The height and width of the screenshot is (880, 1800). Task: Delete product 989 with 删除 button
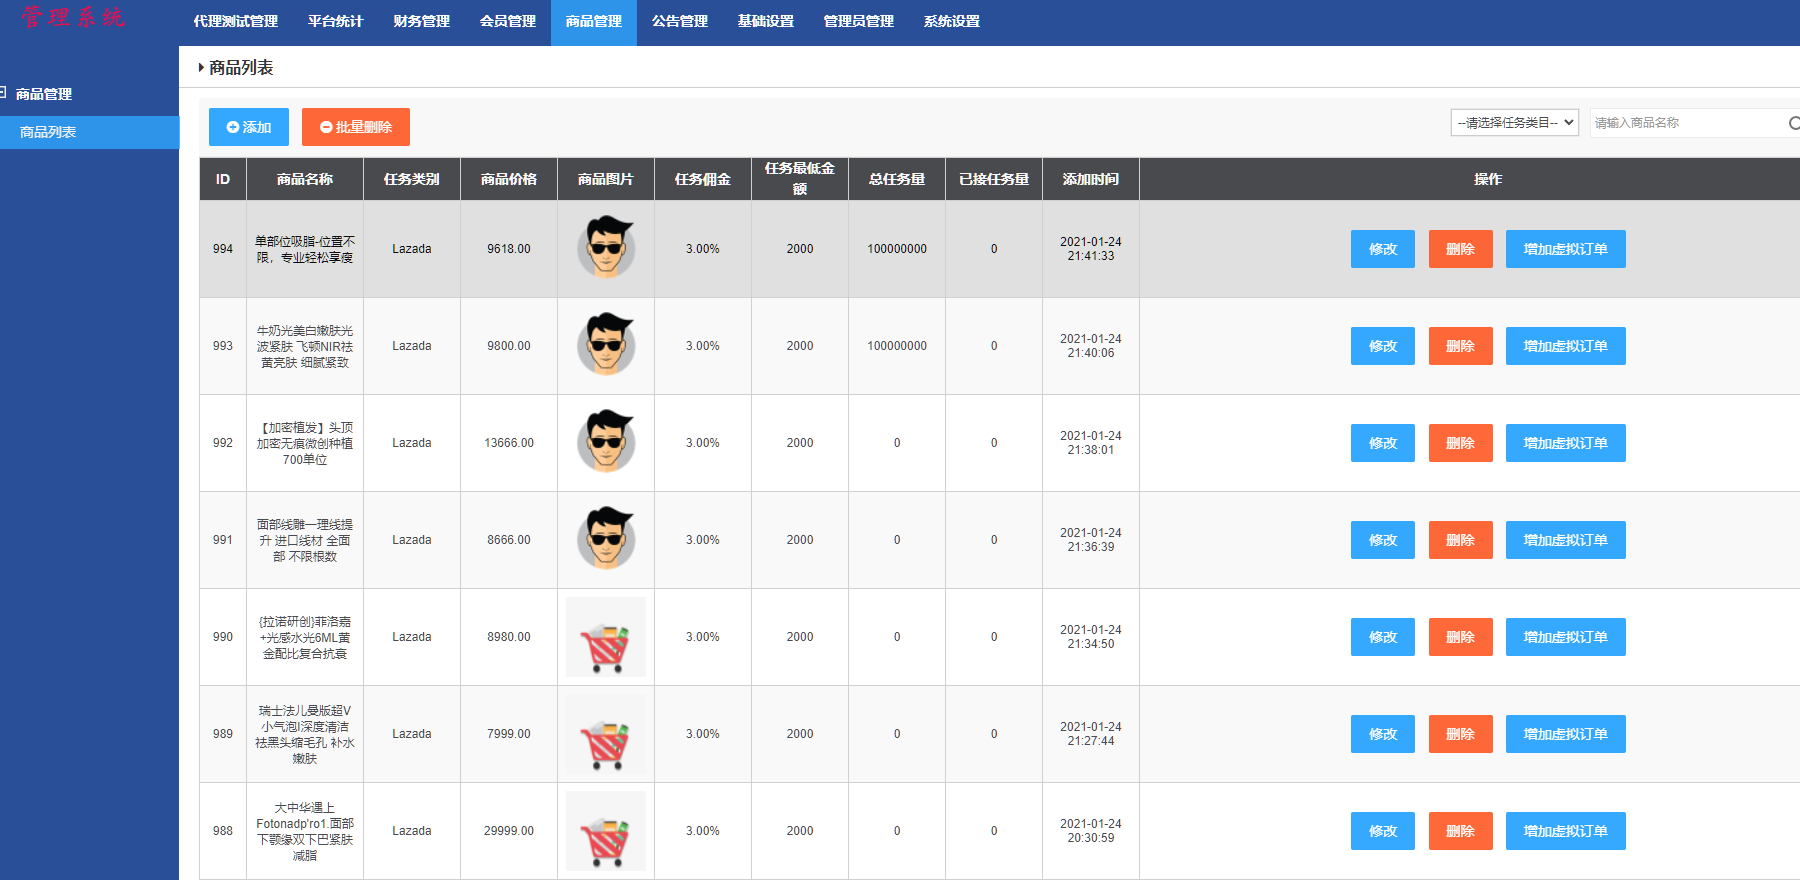[x=1460, y=734]
